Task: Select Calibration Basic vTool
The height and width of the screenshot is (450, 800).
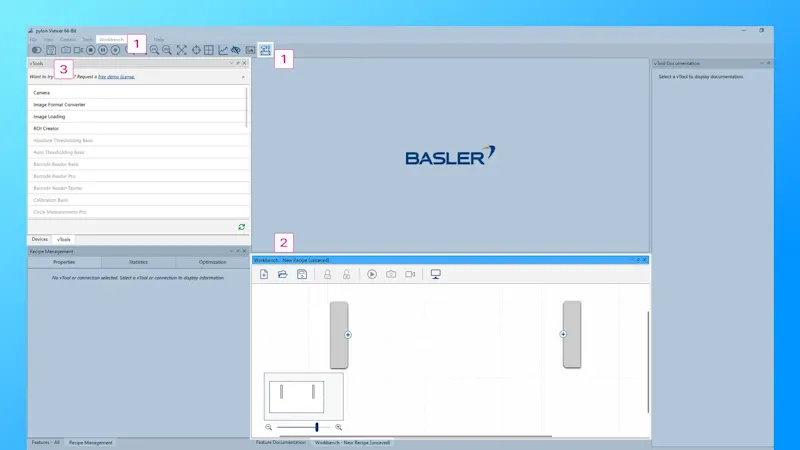Action: [x=137, y=200]
